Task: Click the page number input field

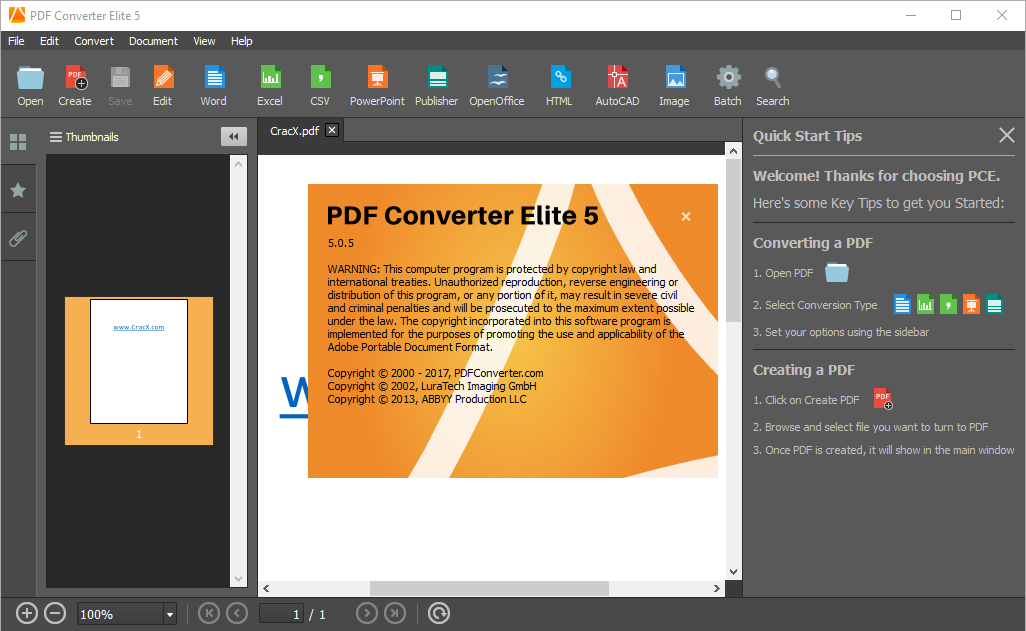Action: click(281, 614)
